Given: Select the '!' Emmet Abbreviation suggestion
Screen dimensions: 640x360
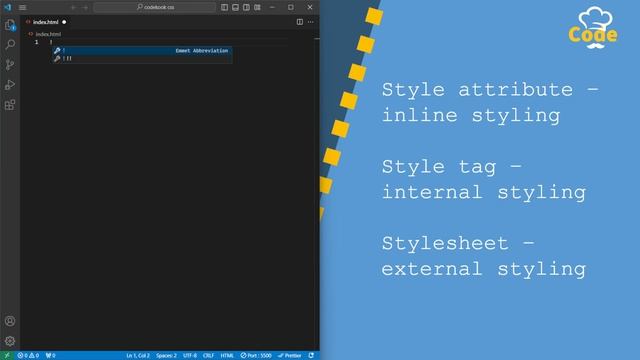Looking at the screenshot, I should point(142,51).
